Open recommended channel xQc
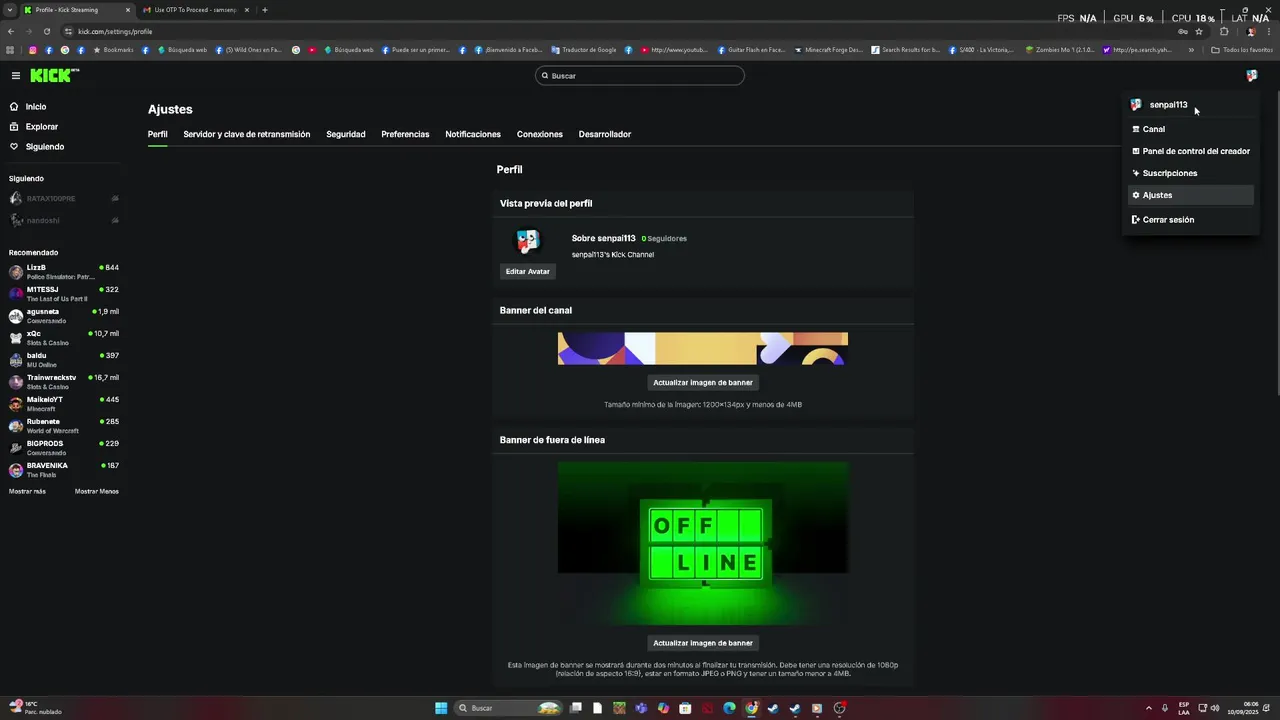The width and height of the screenshot is (1280, 720). 64,338
